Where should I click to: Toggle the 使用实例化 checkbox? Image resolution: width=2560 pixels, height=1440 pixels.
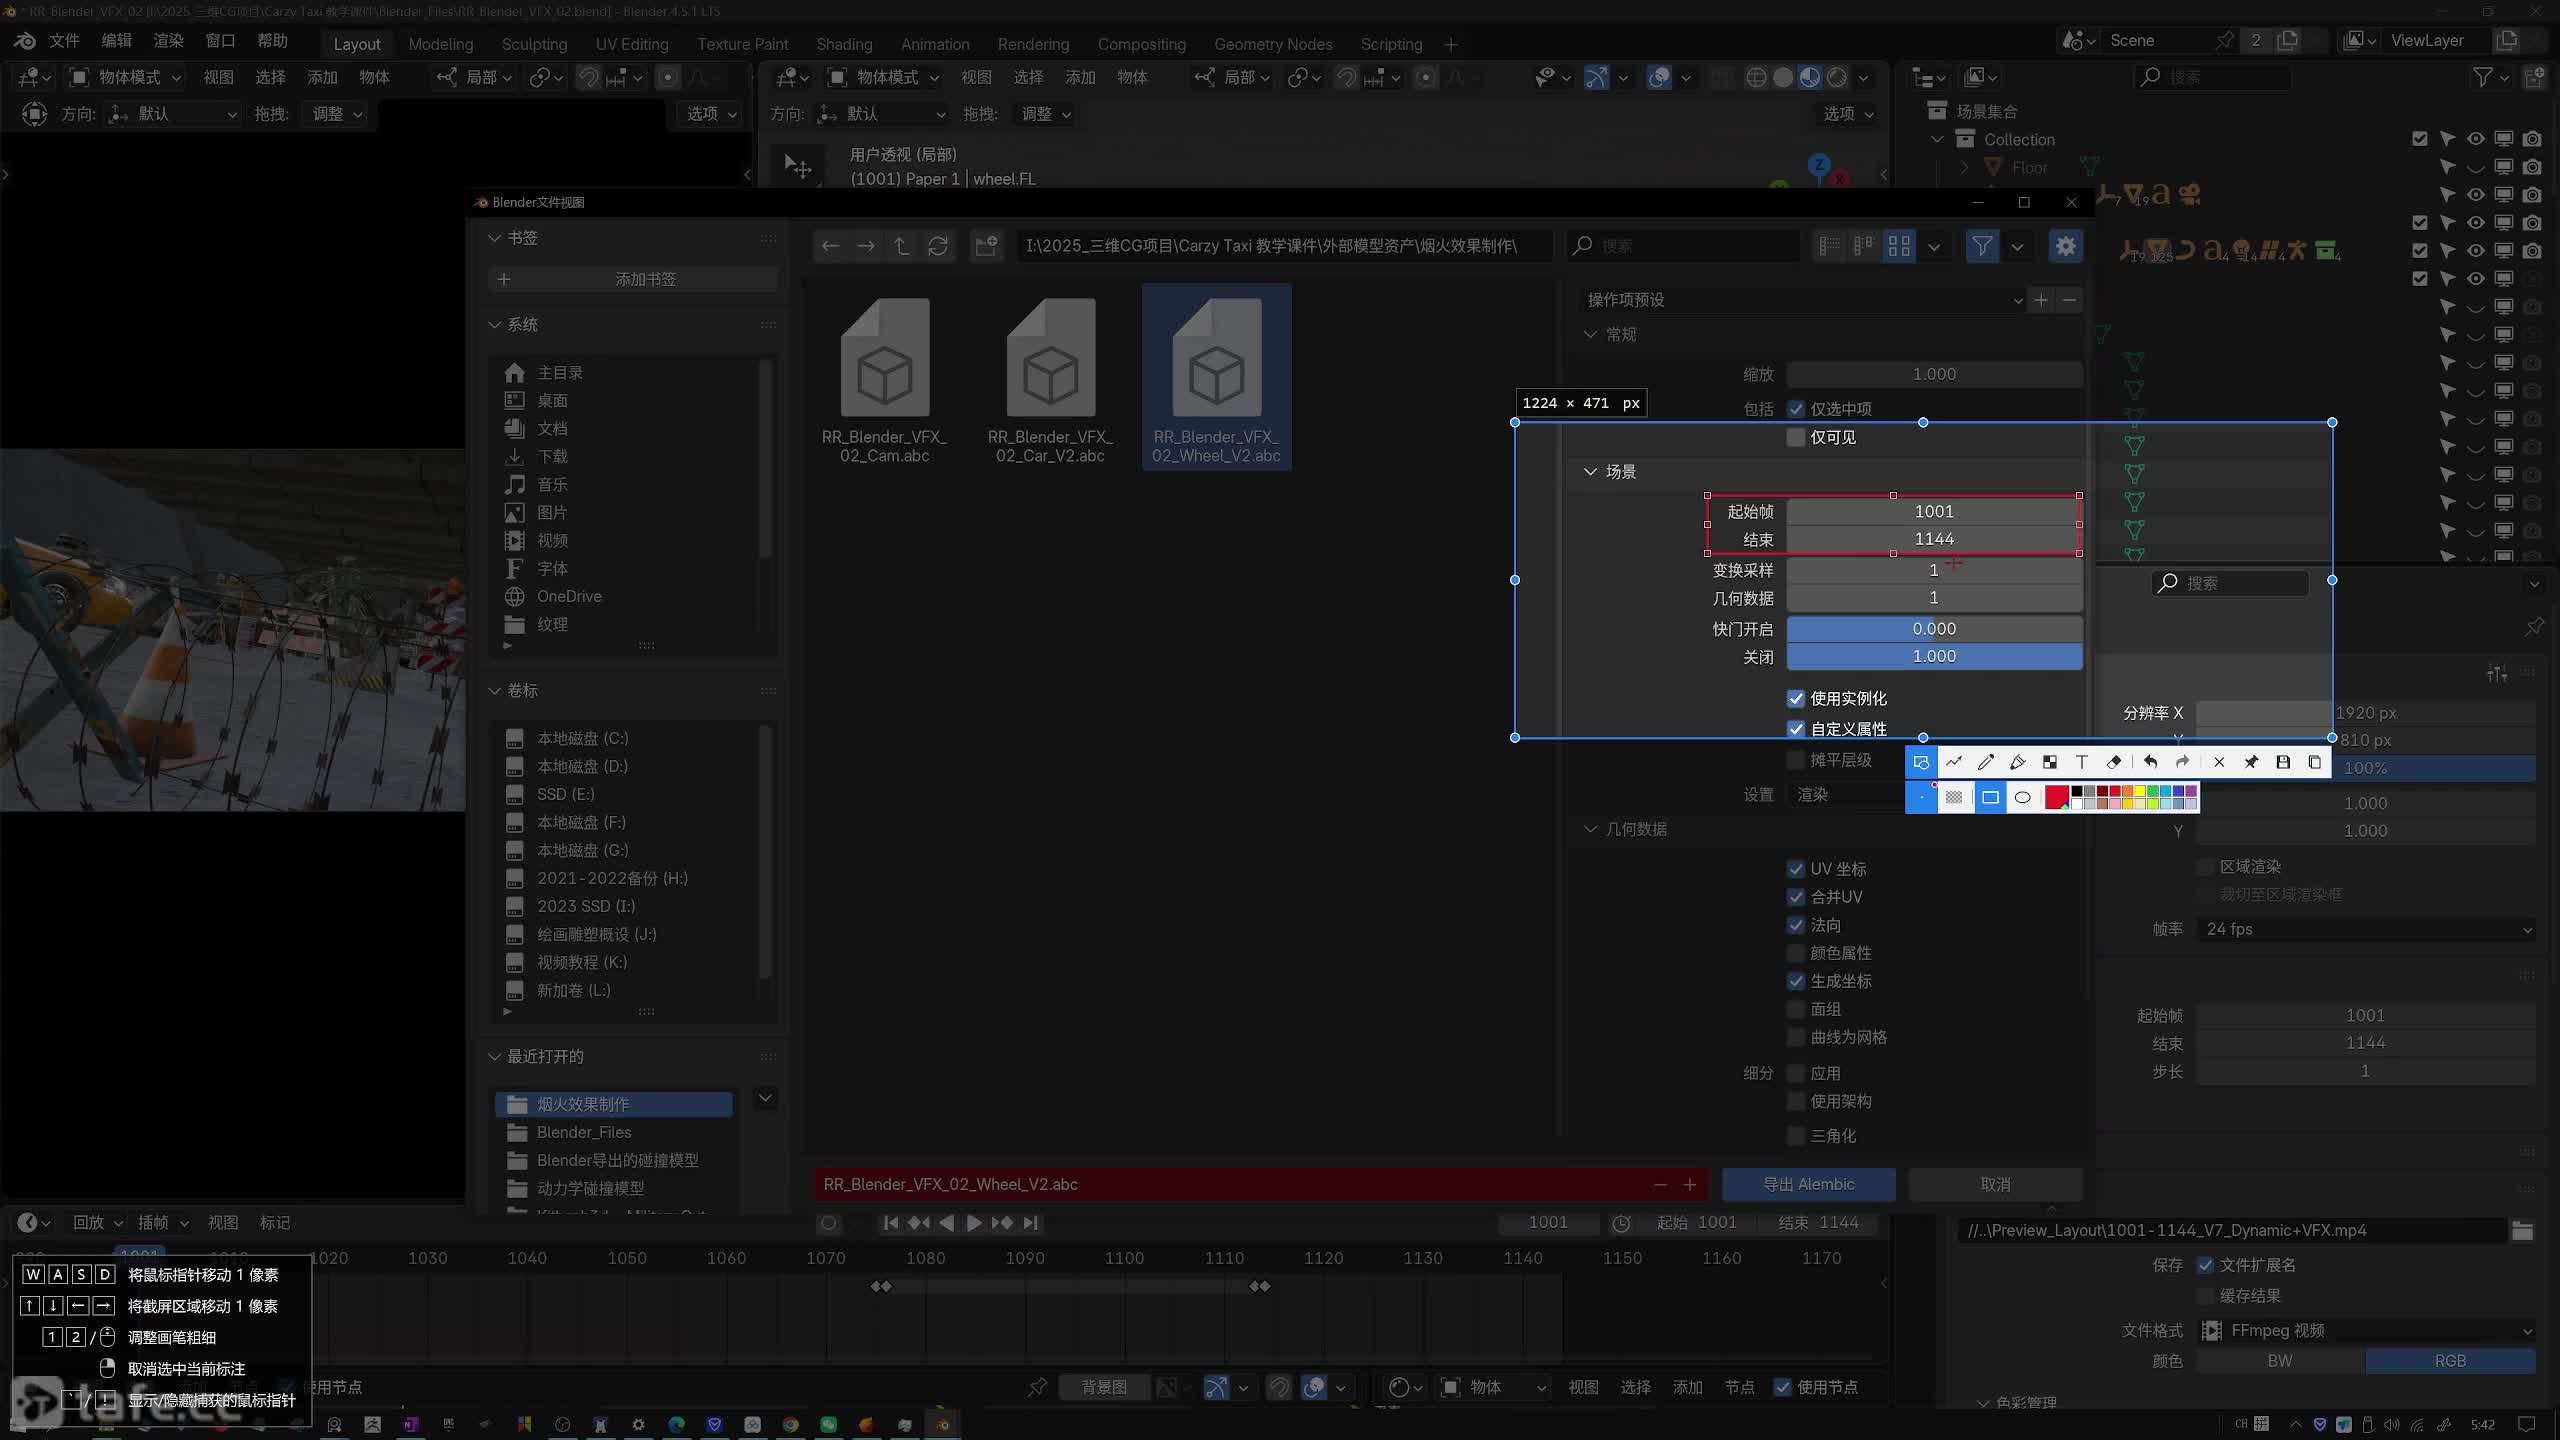pyautogui.click(x=1796, y=699)
